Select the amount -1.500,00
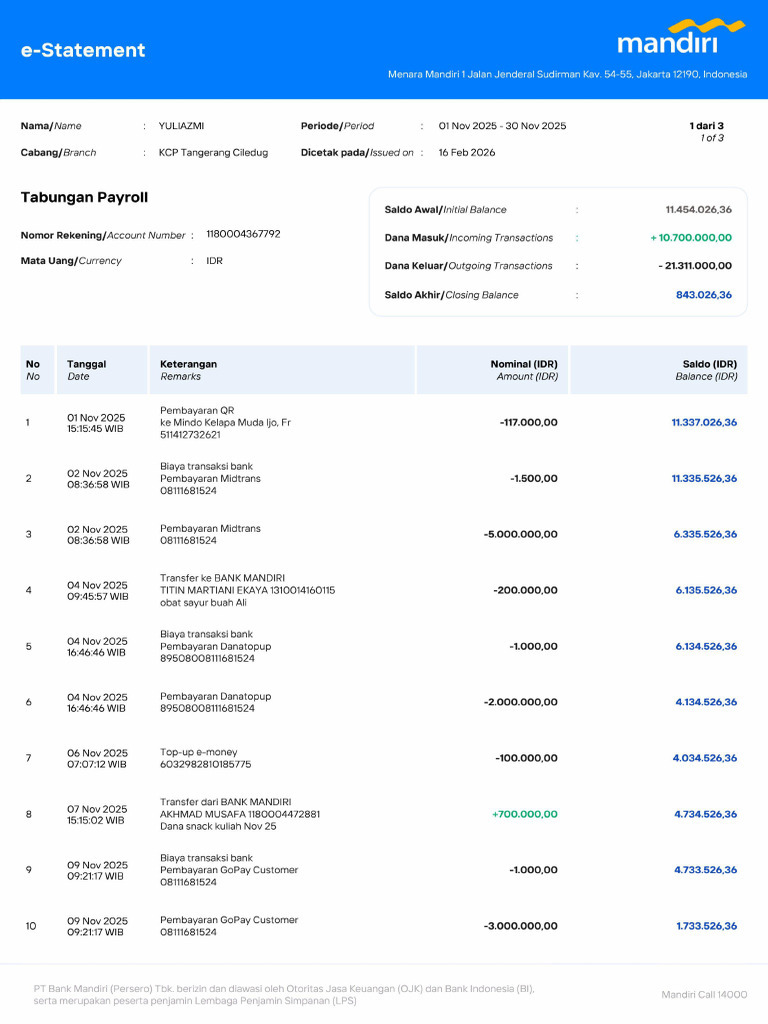 point(534,479)
